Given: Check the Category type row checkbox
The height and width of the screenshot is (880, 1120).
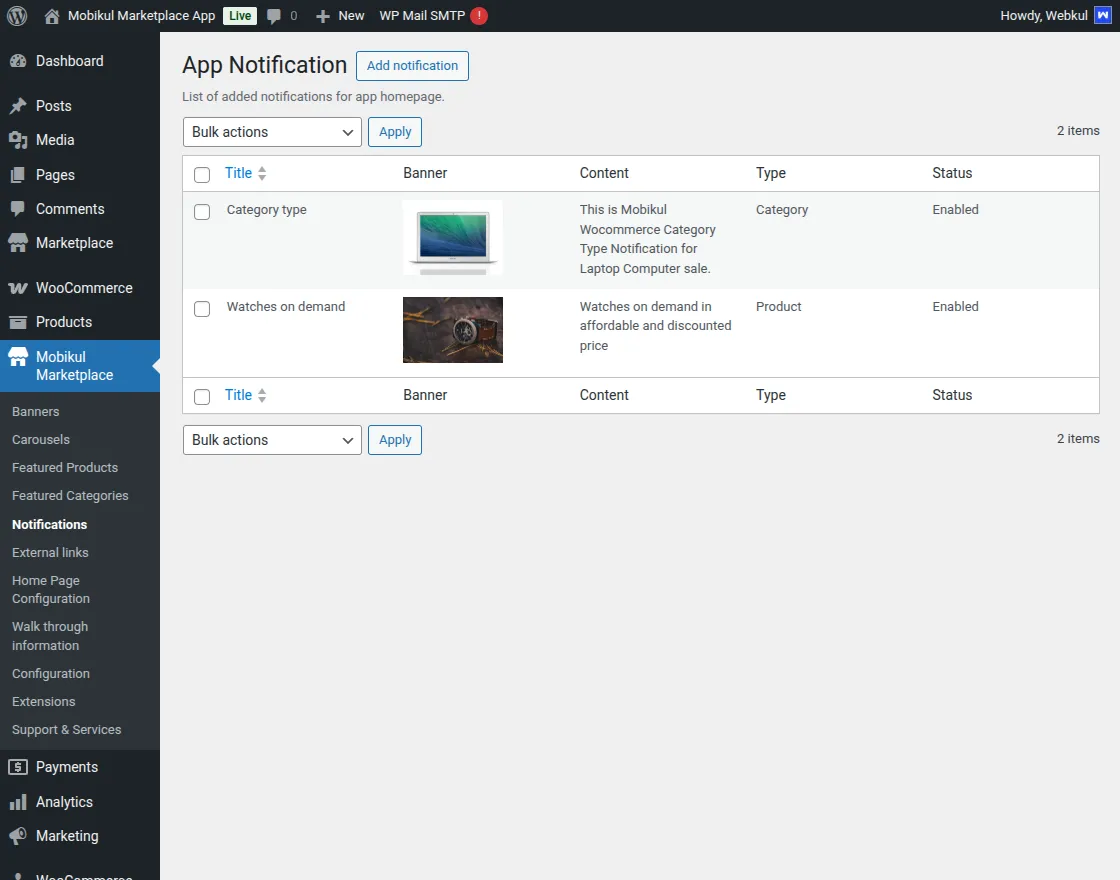Looking at the screenshot, I should [x=202, y=212].
